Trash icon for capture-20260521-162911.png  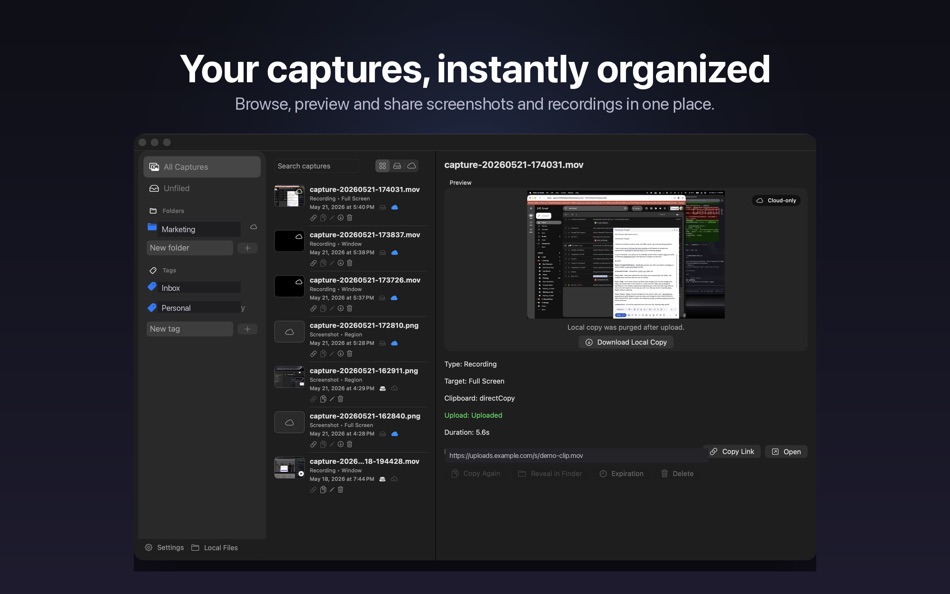340,399
